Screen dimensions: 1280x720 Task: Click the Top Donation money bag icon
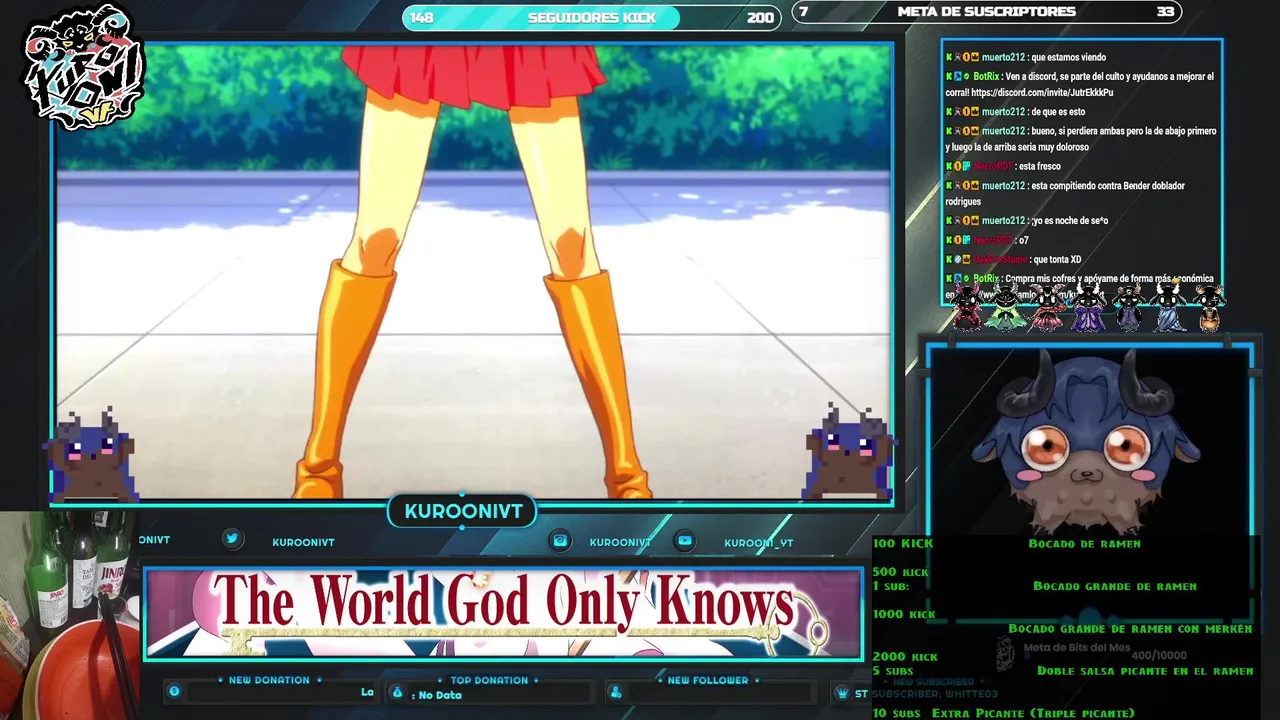pyautogui.click(x=397, y=692)
